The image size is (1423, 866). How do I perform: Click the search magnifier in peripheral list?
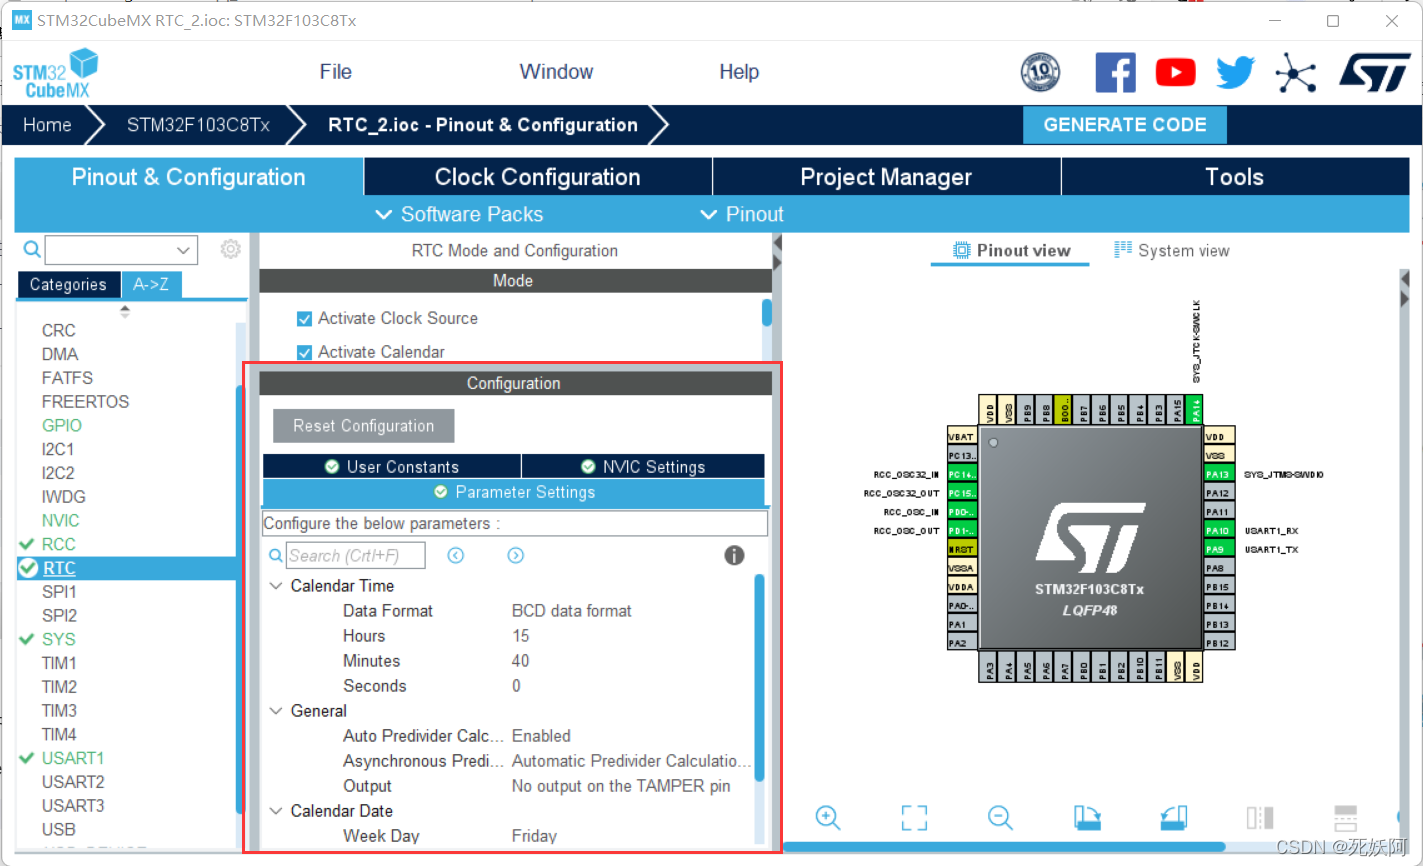tap(32, 249)
